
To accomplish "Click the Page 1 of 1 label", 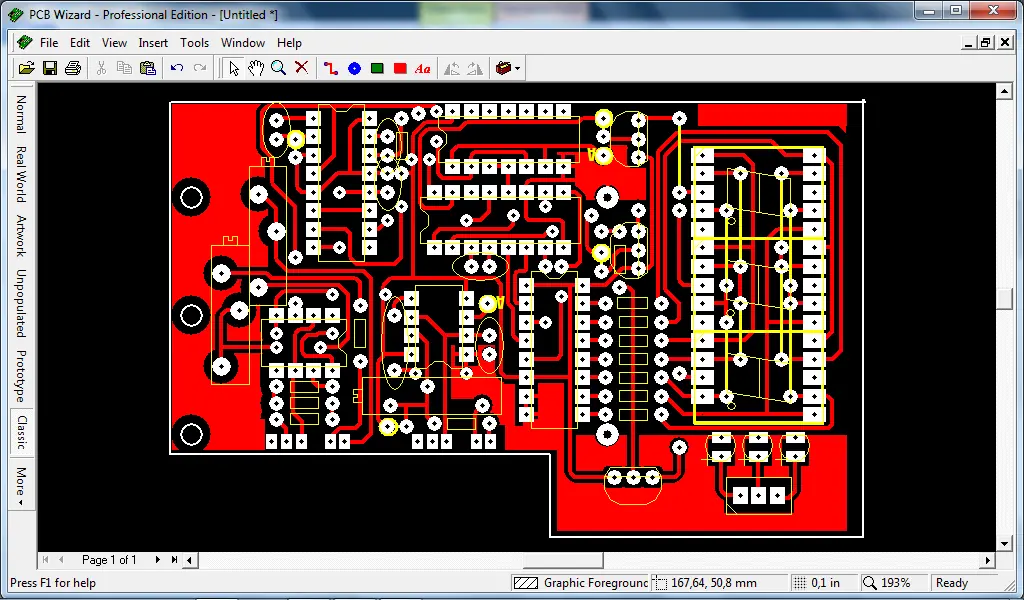I will click(x=109, y=560).
